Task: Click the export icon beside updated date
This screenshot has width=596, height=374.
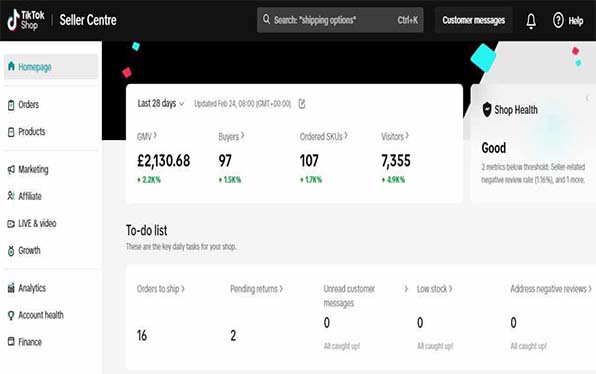Action: (302, 104)
